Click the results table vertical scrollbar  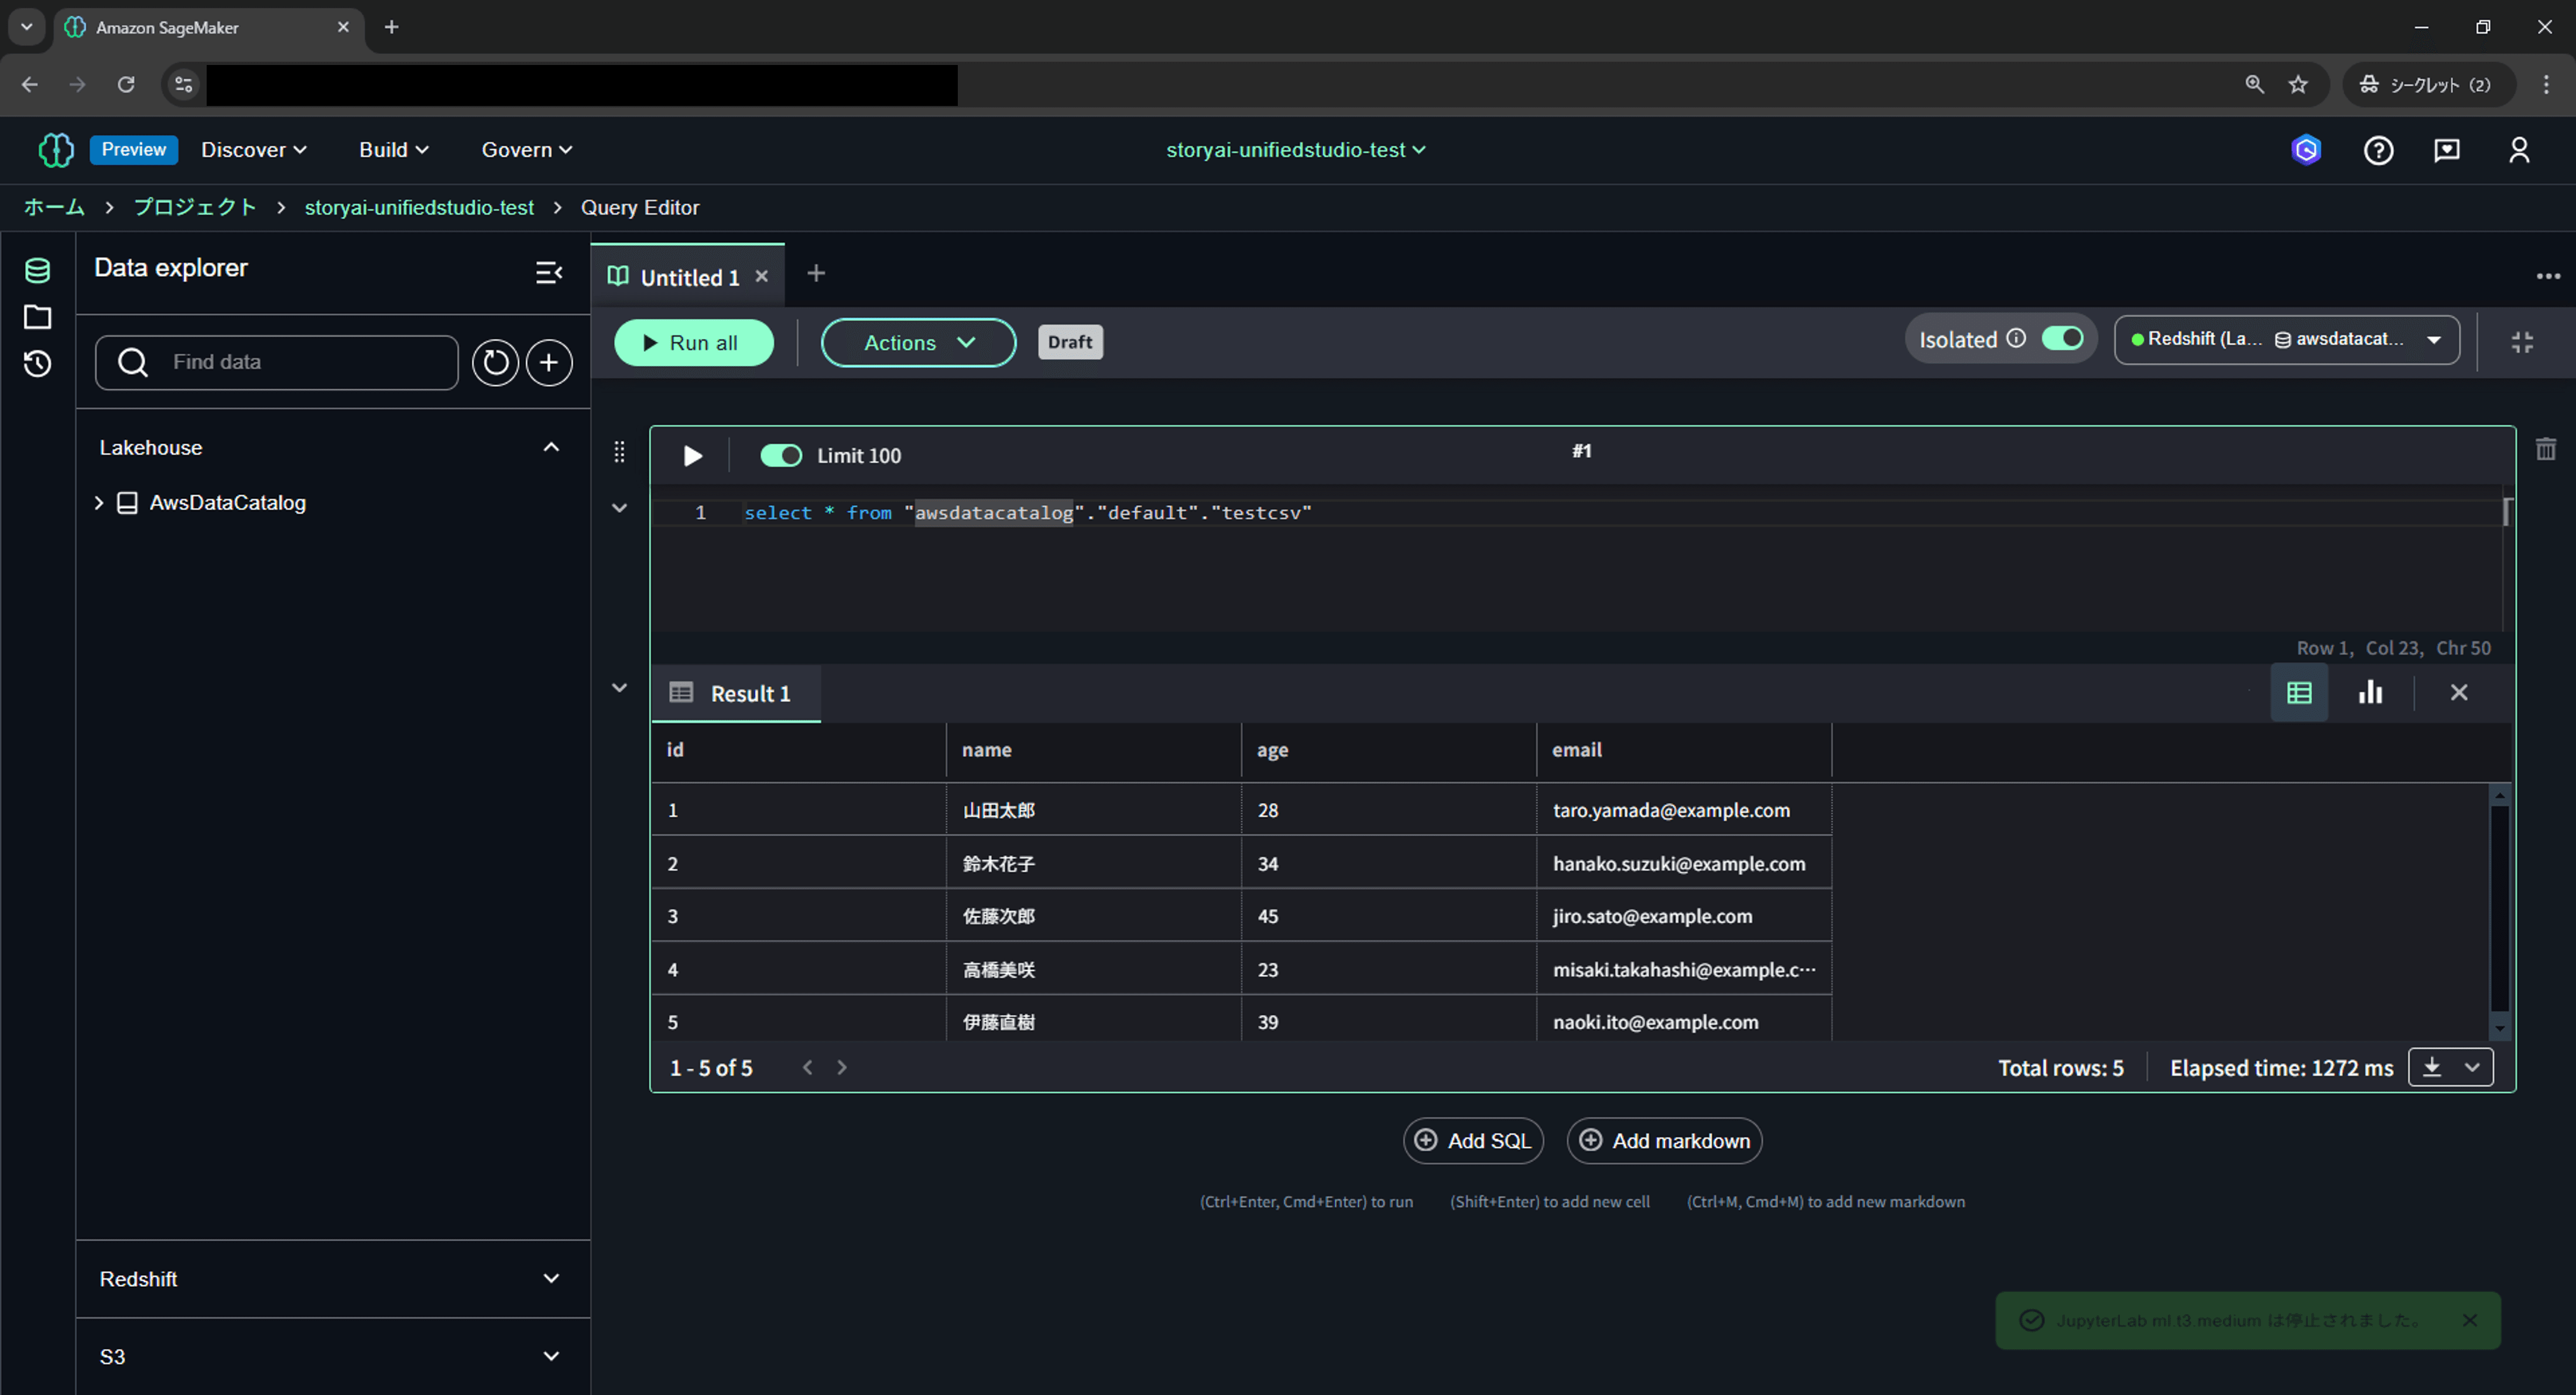pos(2500,911)
